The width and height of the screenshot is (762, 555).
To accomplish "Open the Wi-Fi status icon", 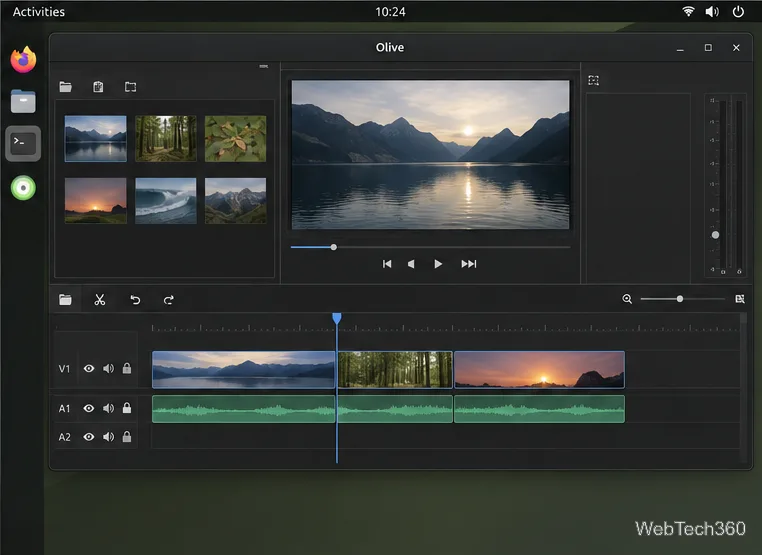I will point(688,11).
